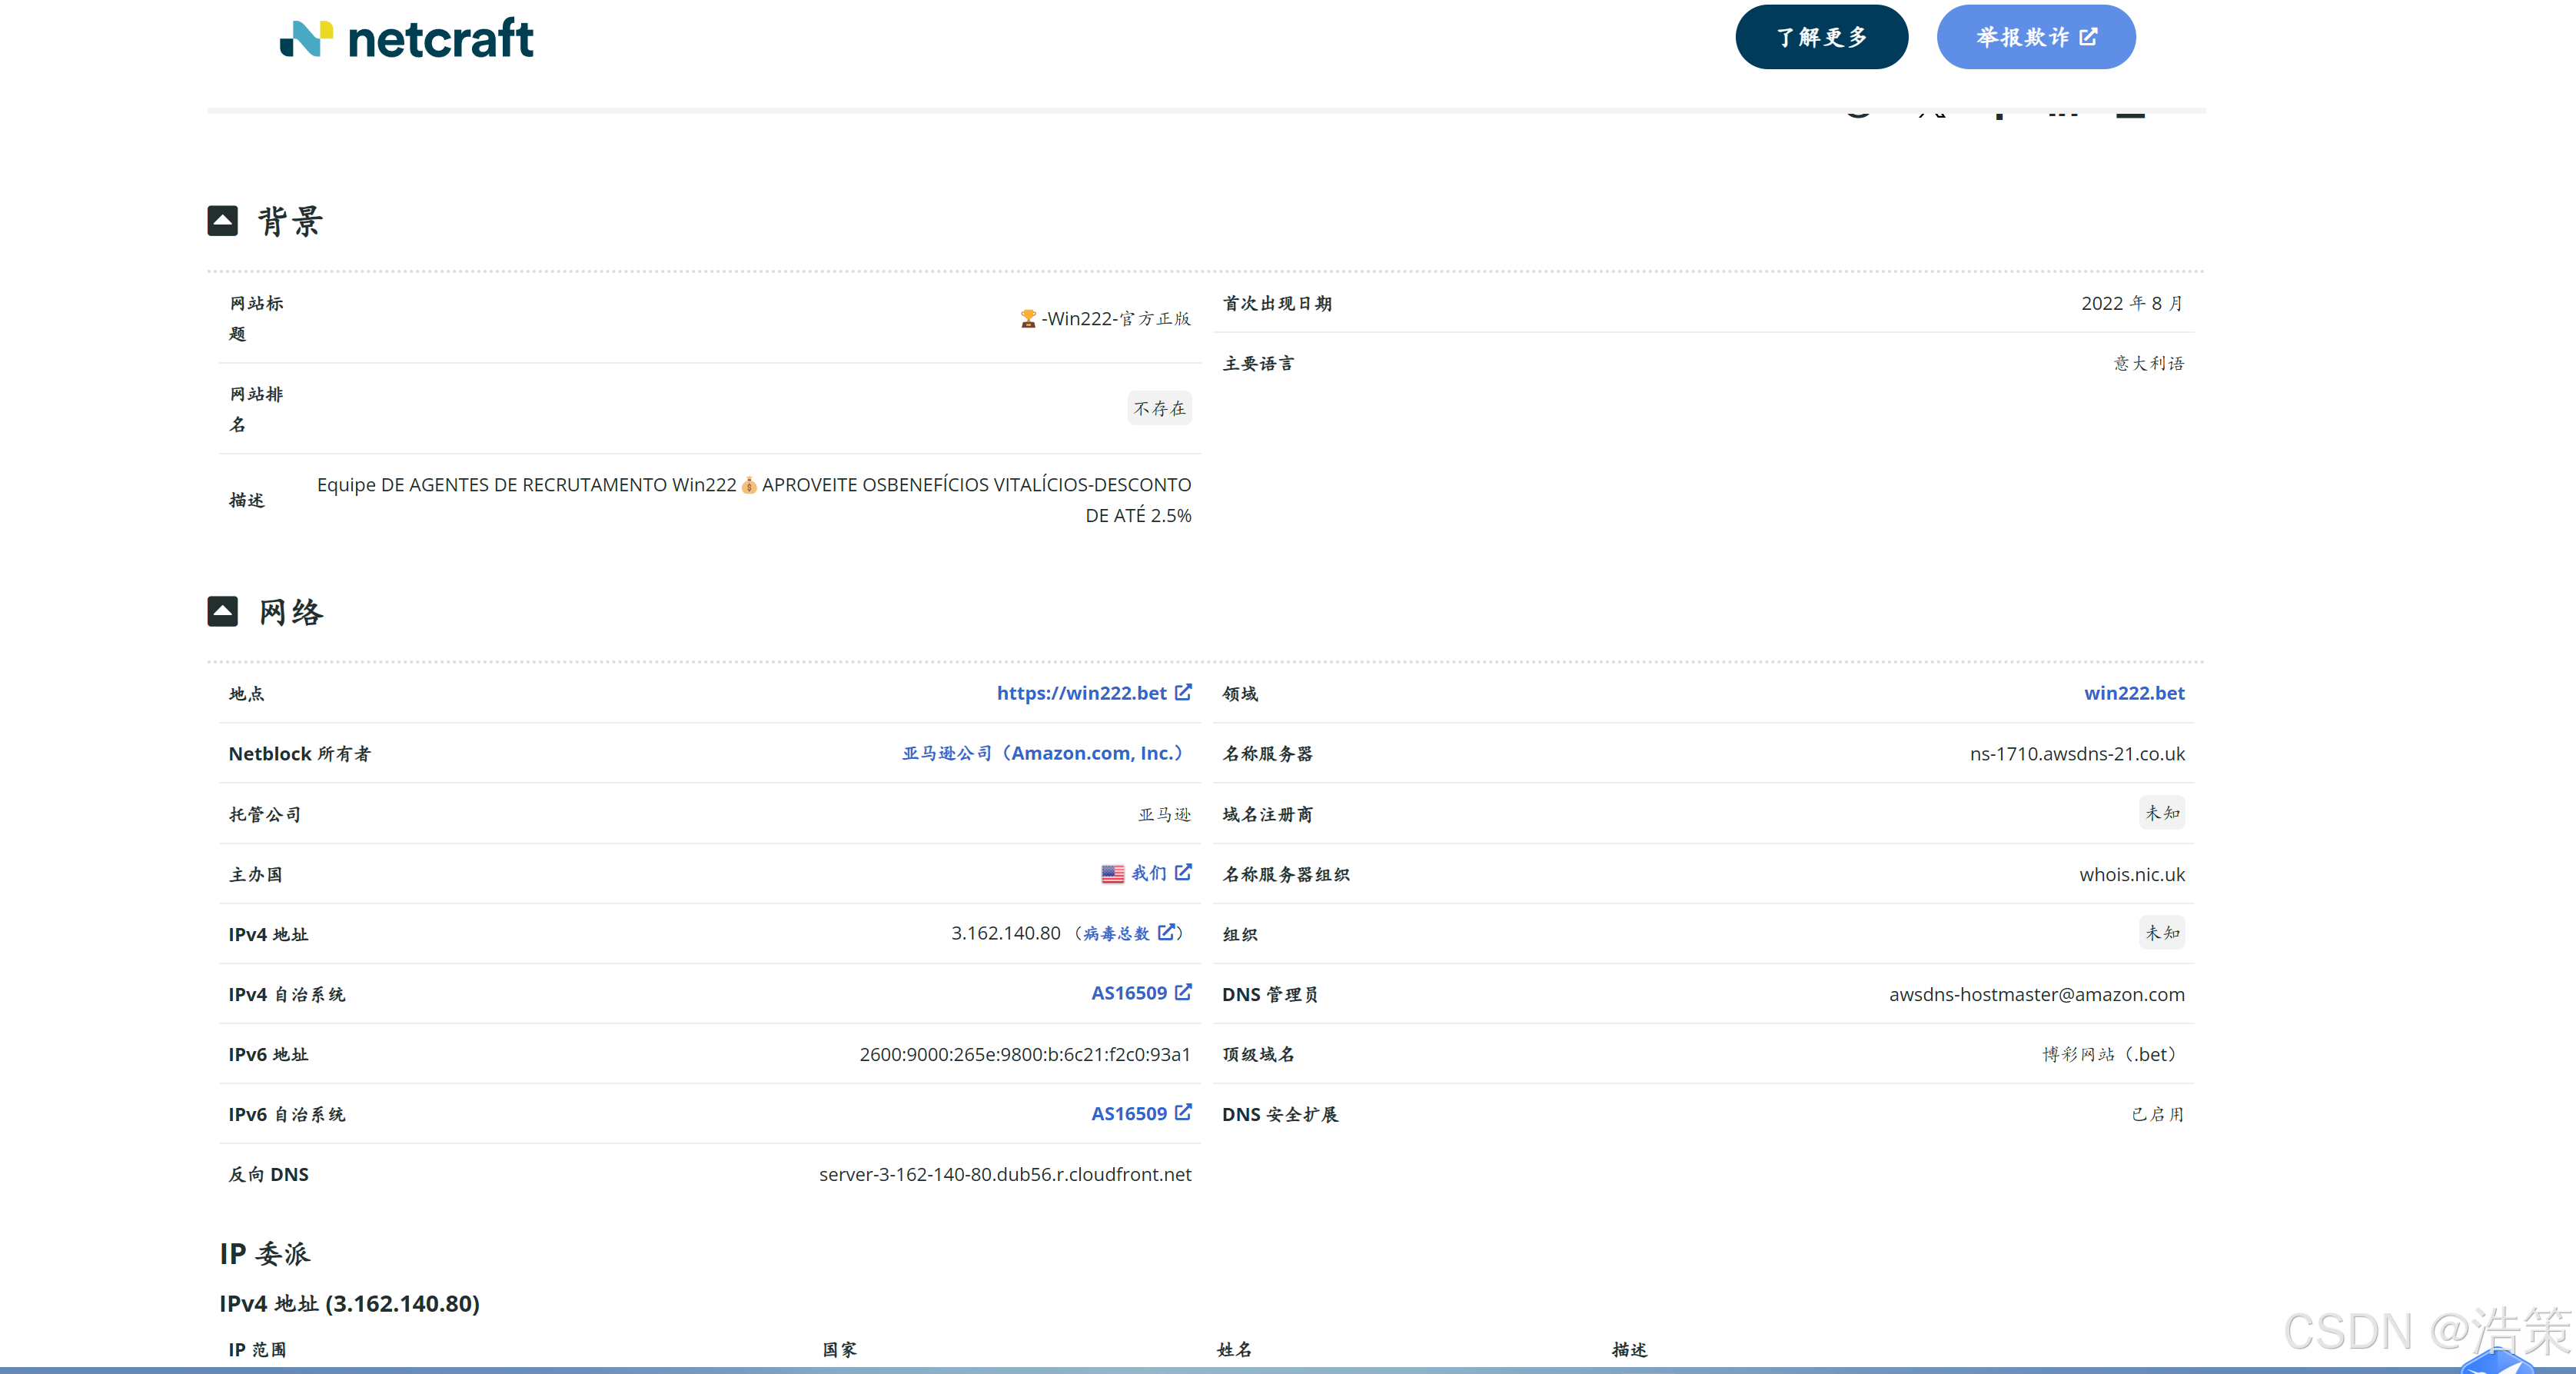Screen dimensions: 2576x1374
Task: Click external link icon beside https://win222.bet
Action: (1183, 692)
